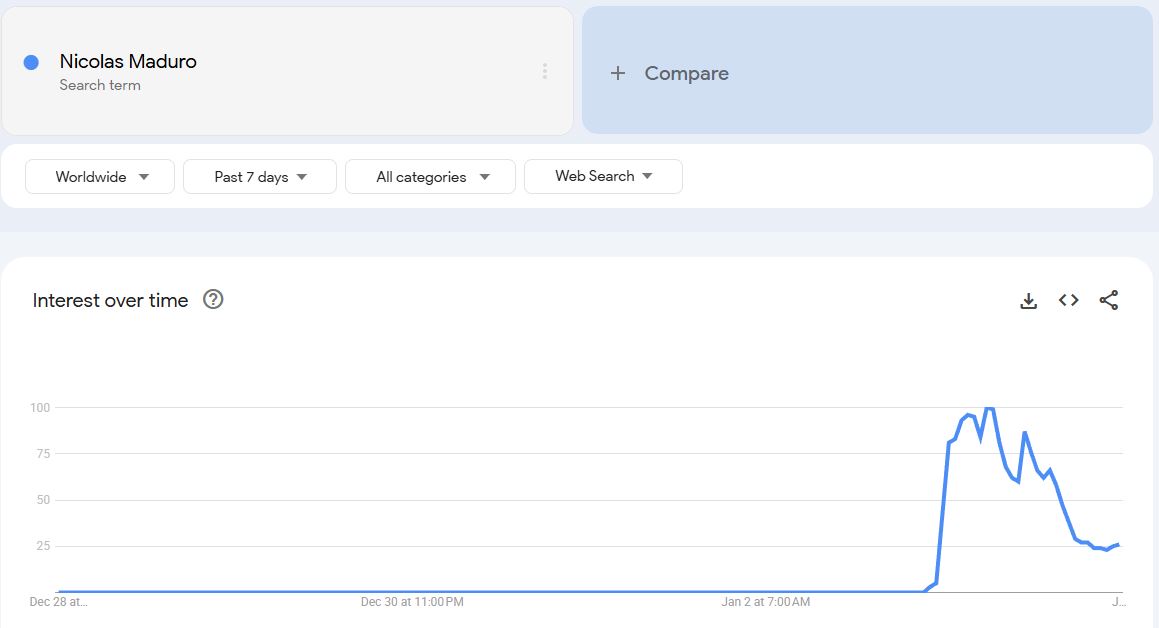The height and width of the screenshot is (628, 1159).
Task: Open the Past 7 days time range dropdown
Action: pyautogui.click(x=260, y=177)
